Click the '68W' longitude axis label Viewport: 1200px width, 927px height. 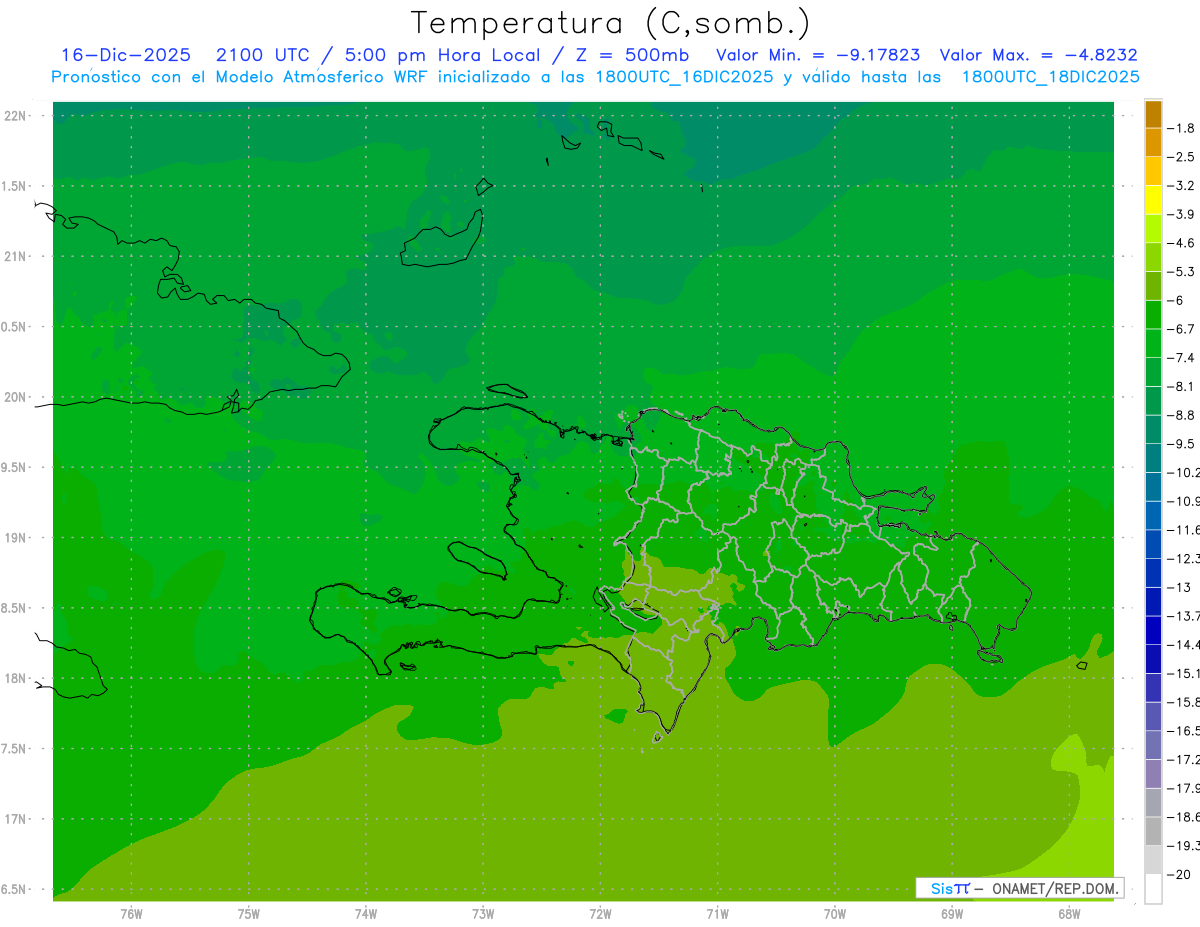click(1069, 914)
